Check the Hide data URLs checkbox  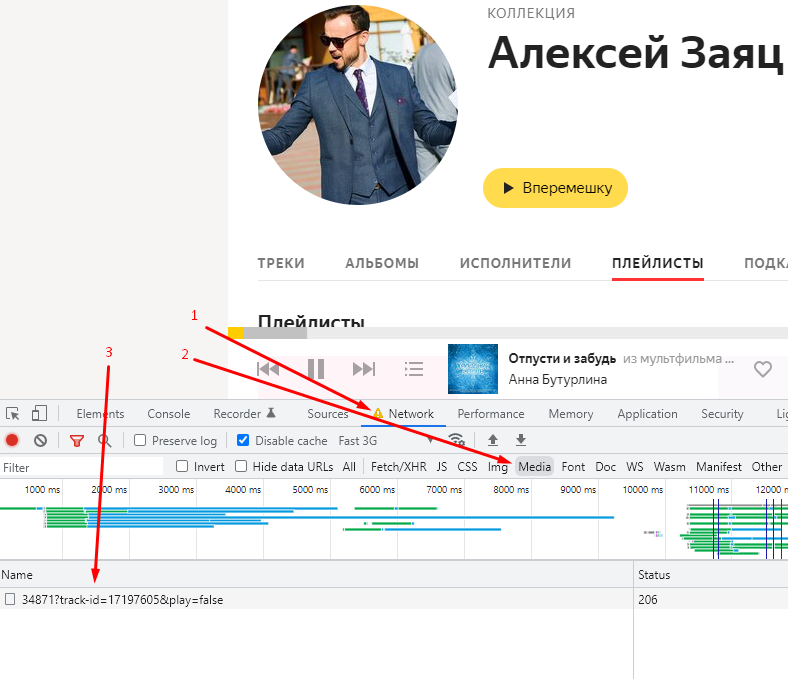click(241, 467)
